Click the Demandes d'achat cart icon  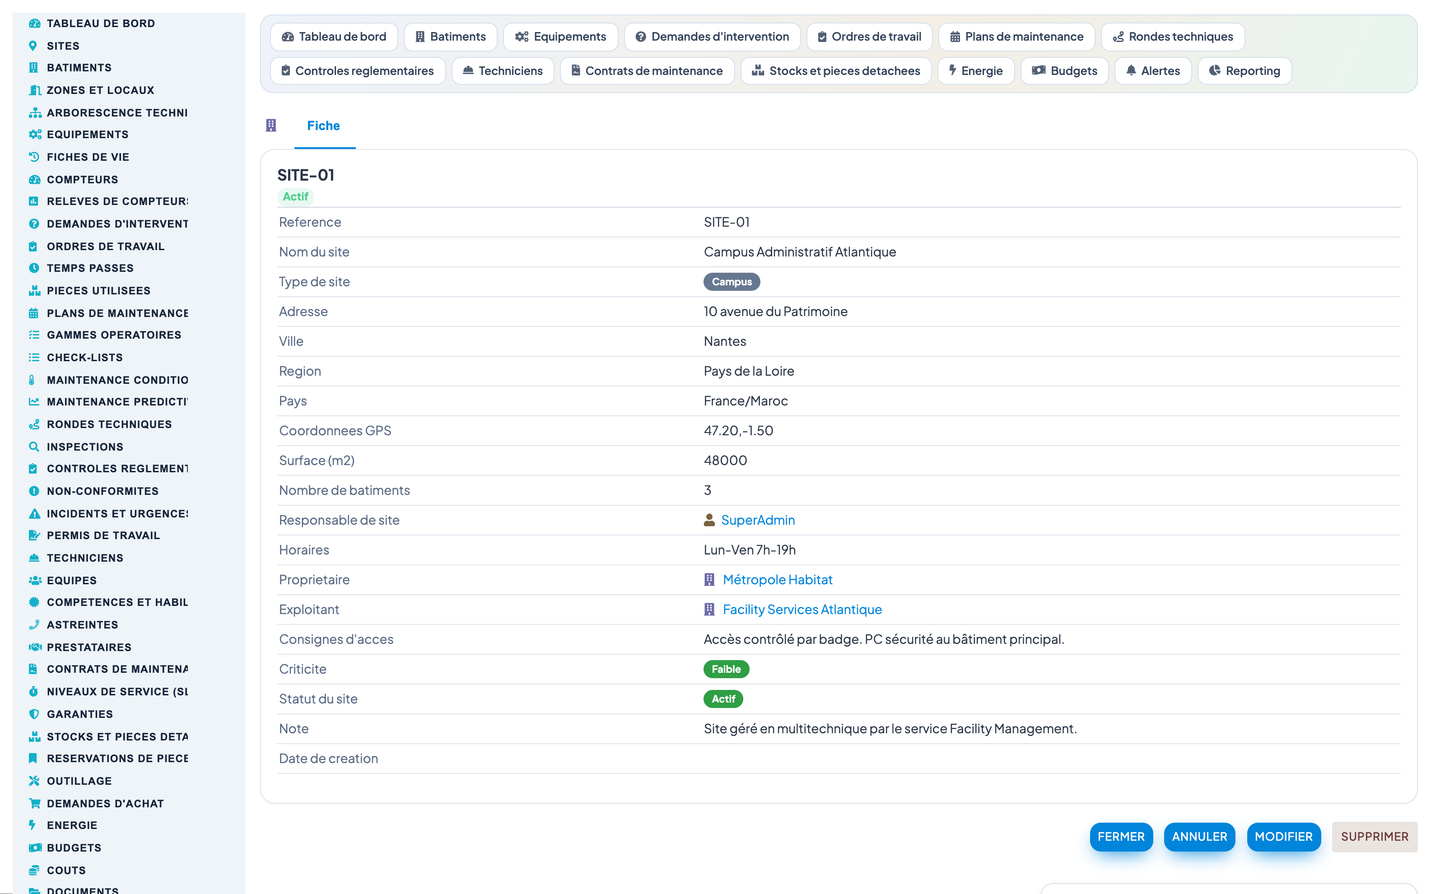[34, 803]
